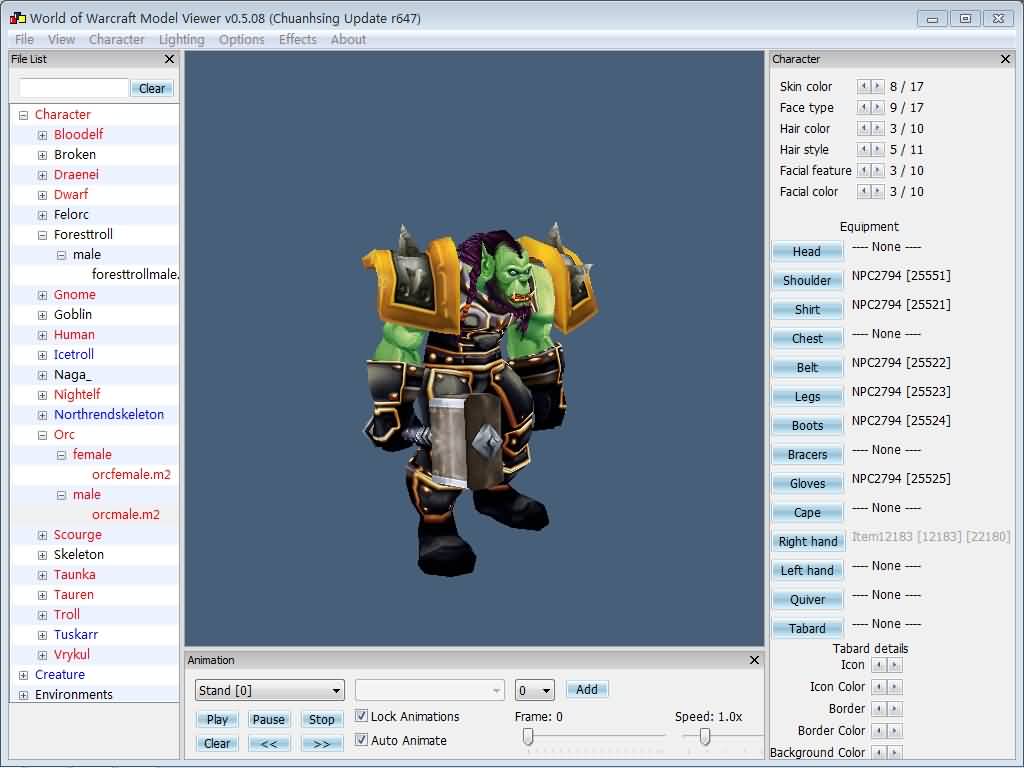This screenshot has width=1024, height=768.
Task: Click the Facial color next arrow
Action: tap(878, 191)
